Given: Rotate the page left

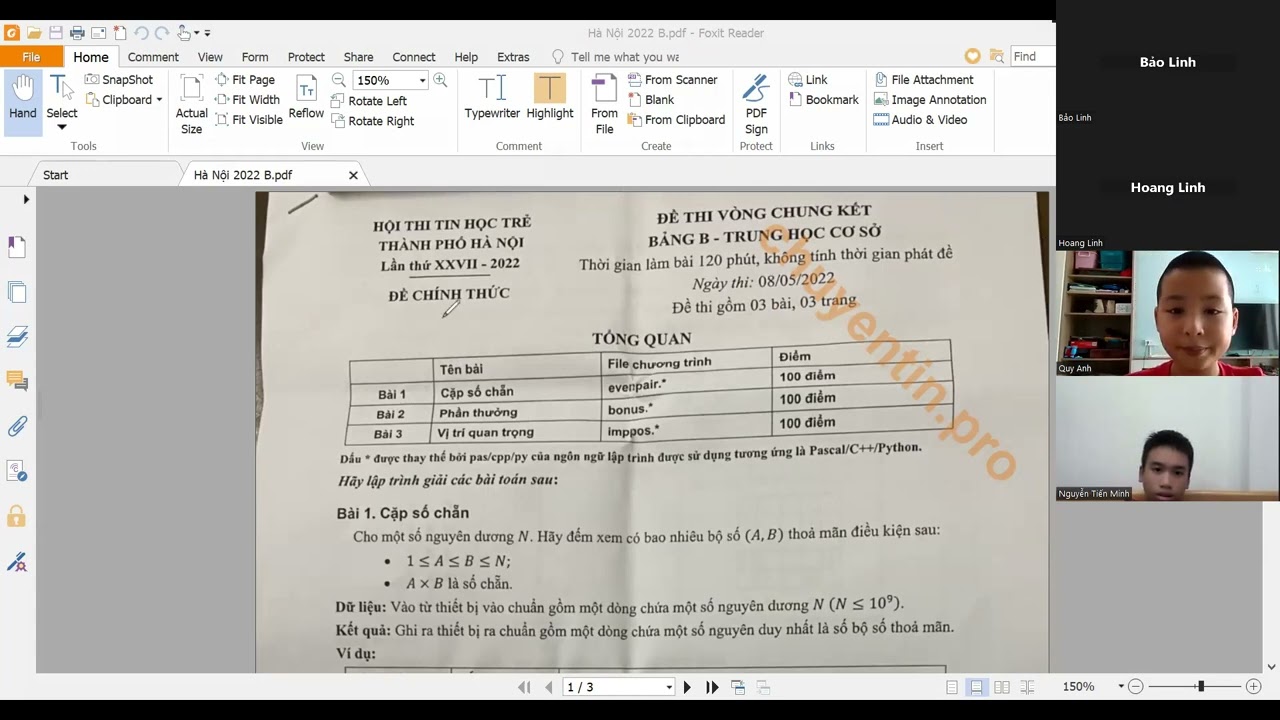Looking at the screenshot, I should 368,101.
